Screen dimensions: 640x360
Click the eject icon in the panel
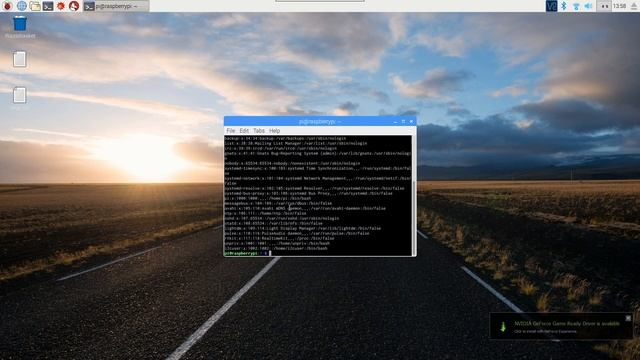(x=634, y=6)
